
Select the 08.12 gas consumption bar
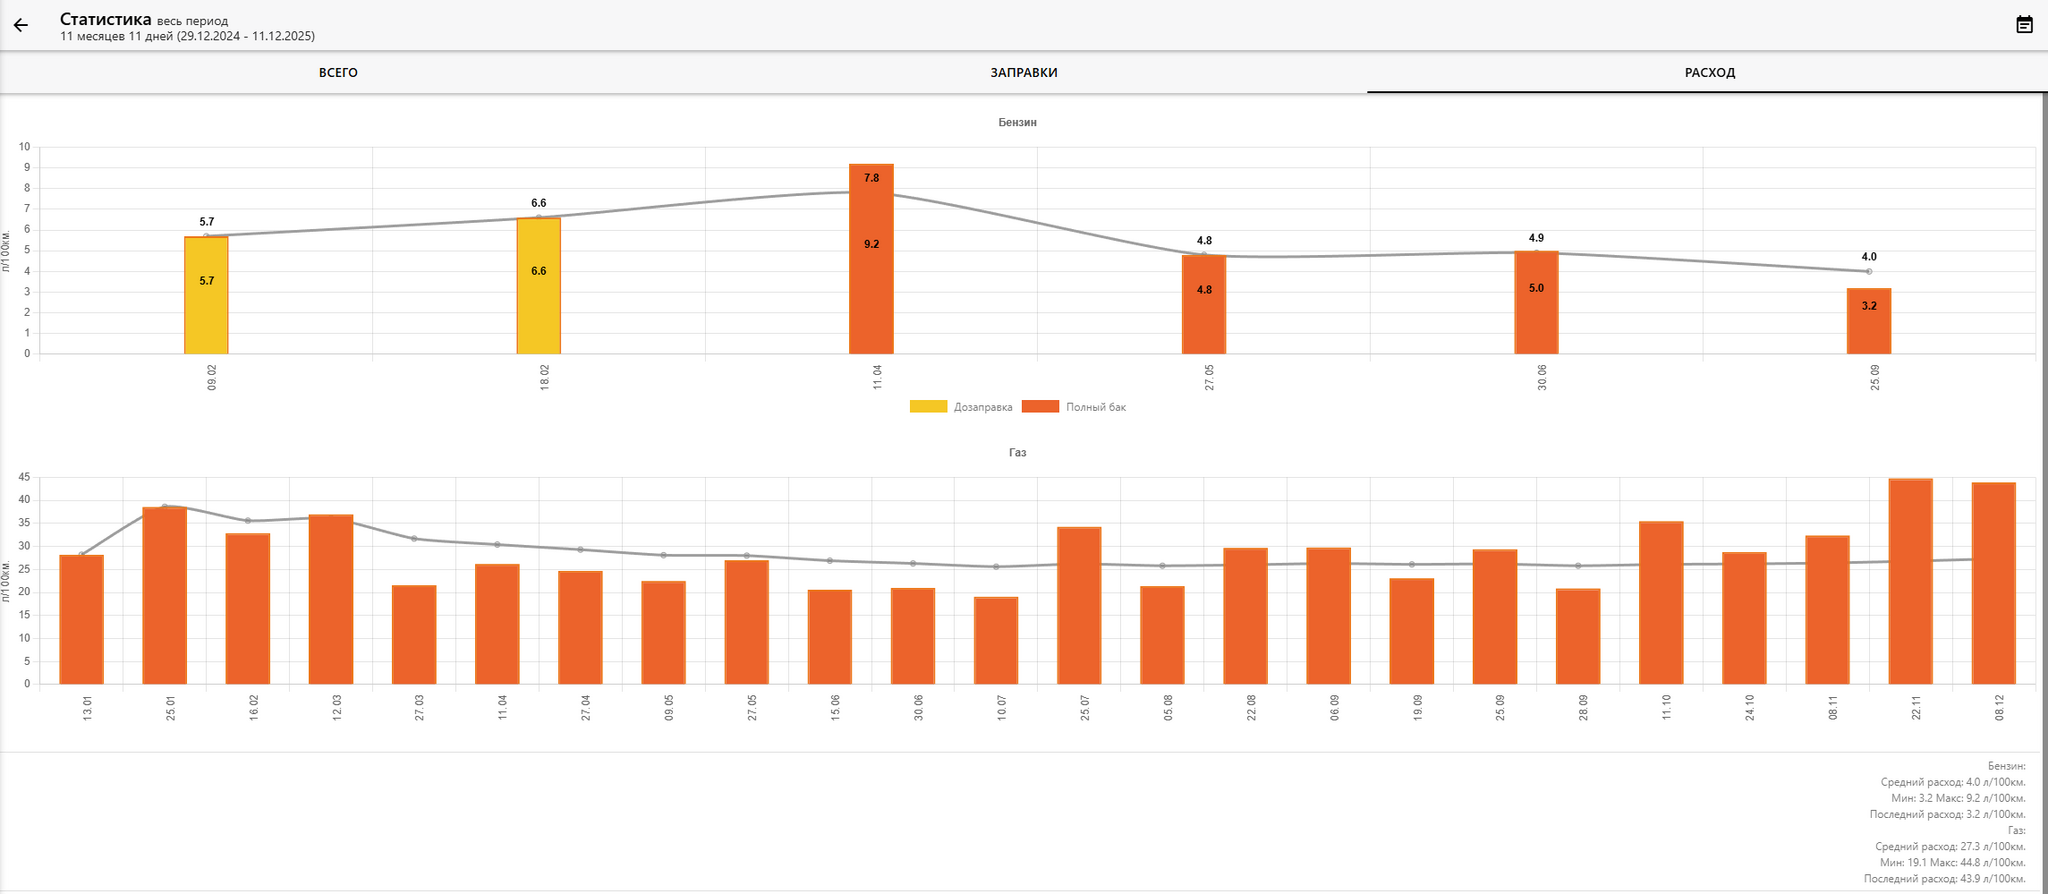tap(1993, 584)
